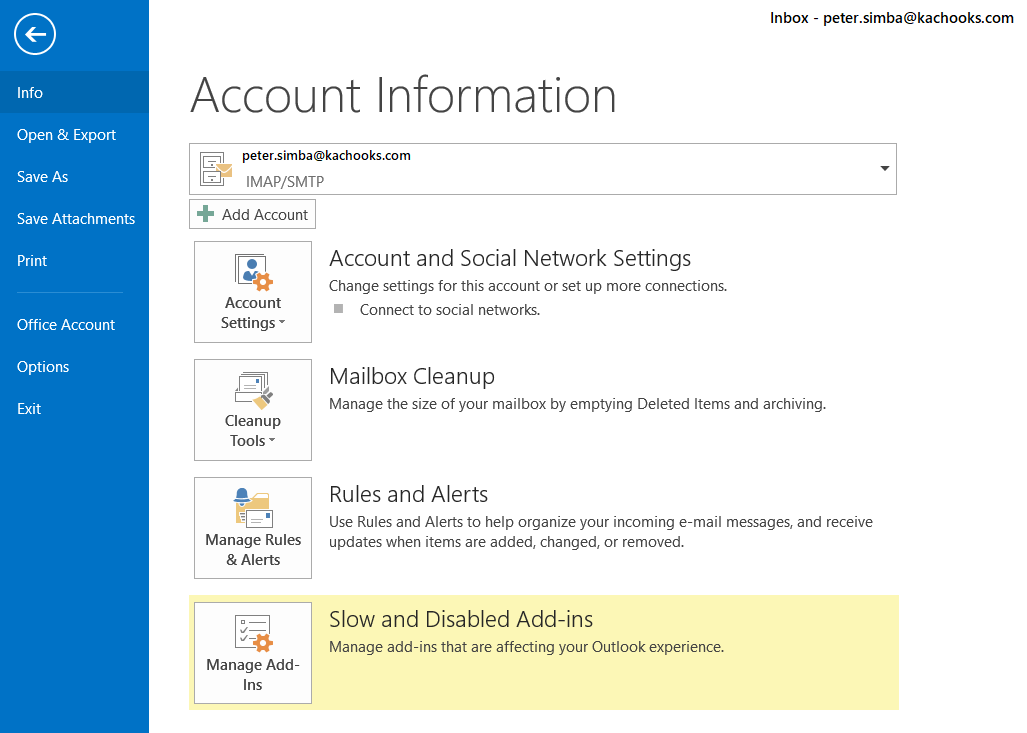Click the Manage Rules & Alerts button label
Viewport: 1027px width, 733px height.
point(253,550)
